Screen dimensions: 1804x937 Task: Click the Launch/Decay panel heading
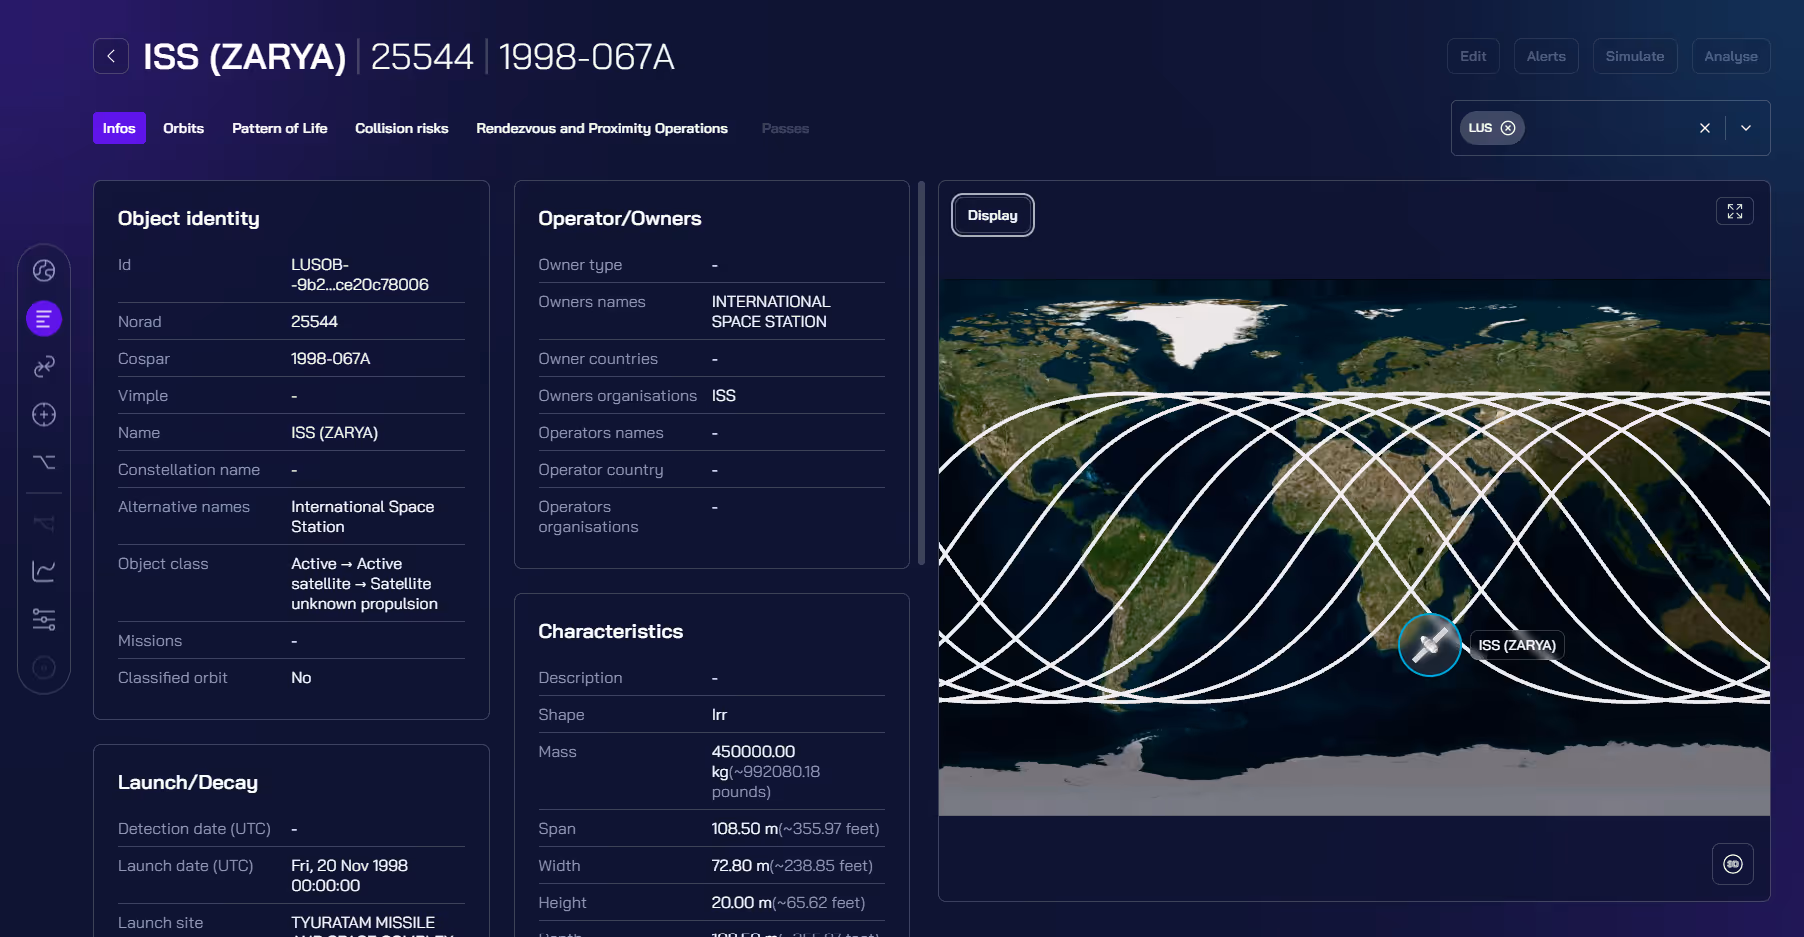[187, 782]
